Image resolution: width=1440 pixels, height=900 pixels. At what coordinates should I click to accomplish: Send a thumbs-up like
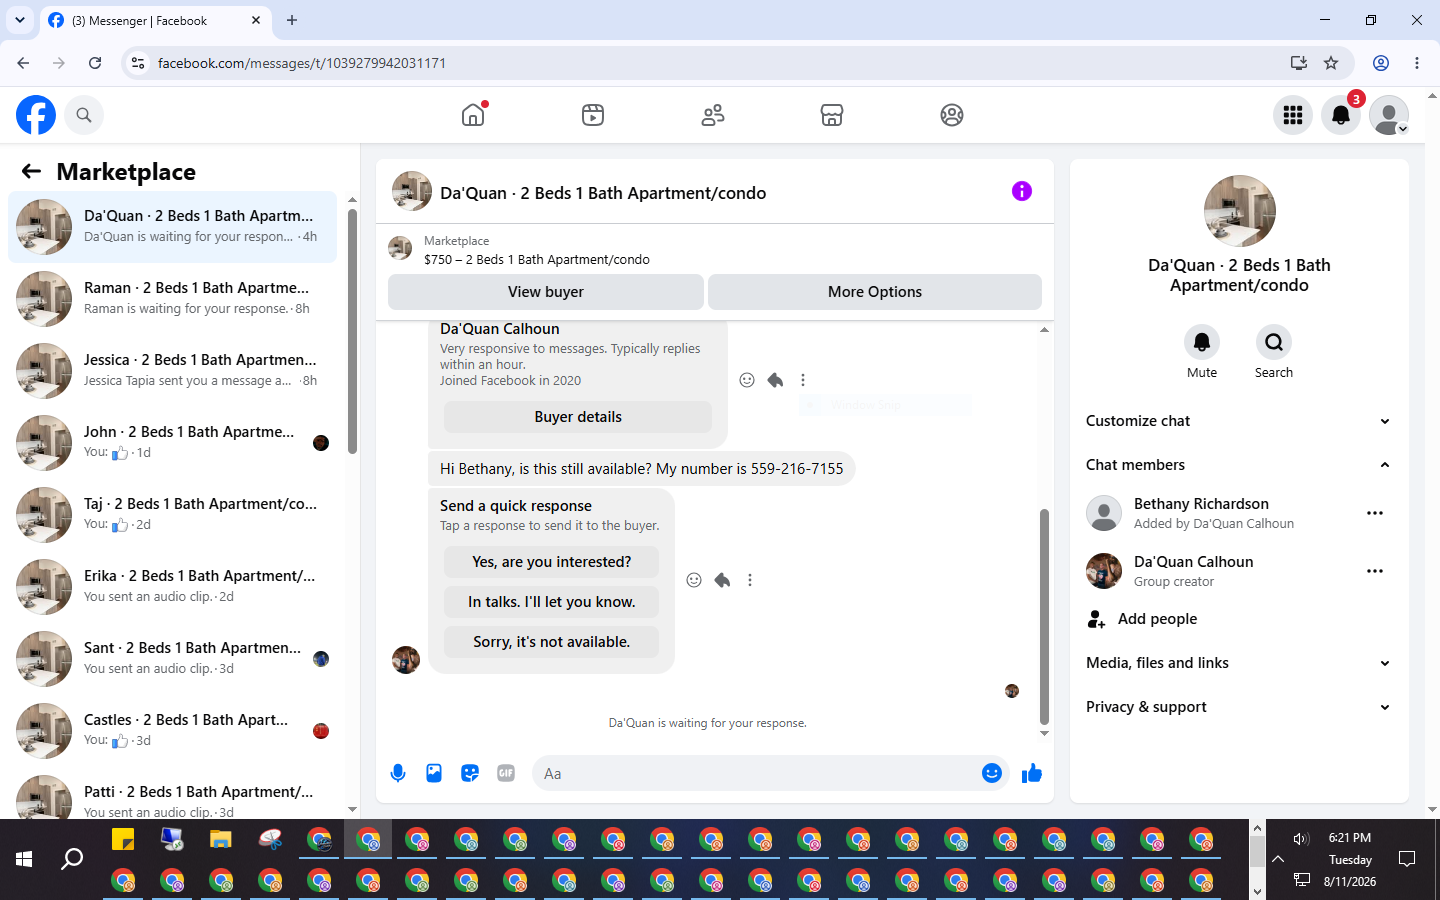[1032, 773]
